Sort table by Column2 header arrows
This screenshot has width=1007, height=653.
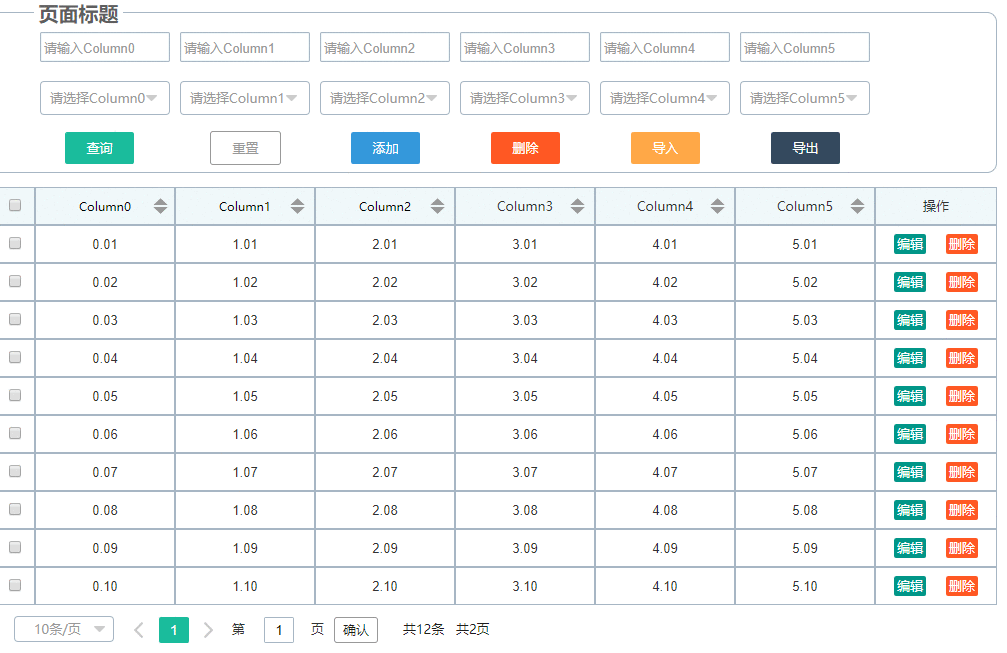coord(437,206)
